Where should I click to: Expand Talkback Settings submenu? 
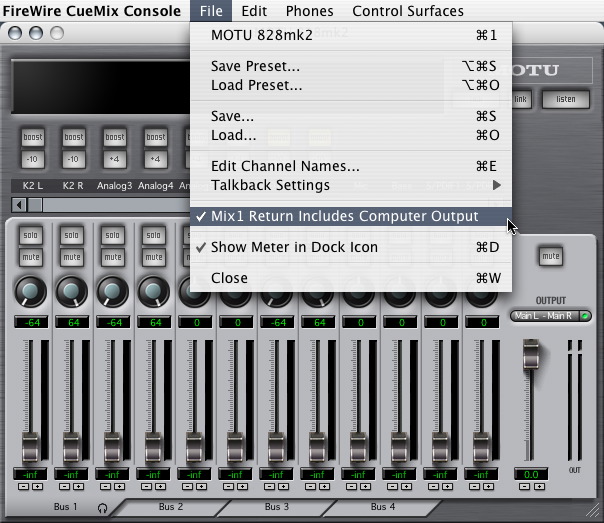351,185
